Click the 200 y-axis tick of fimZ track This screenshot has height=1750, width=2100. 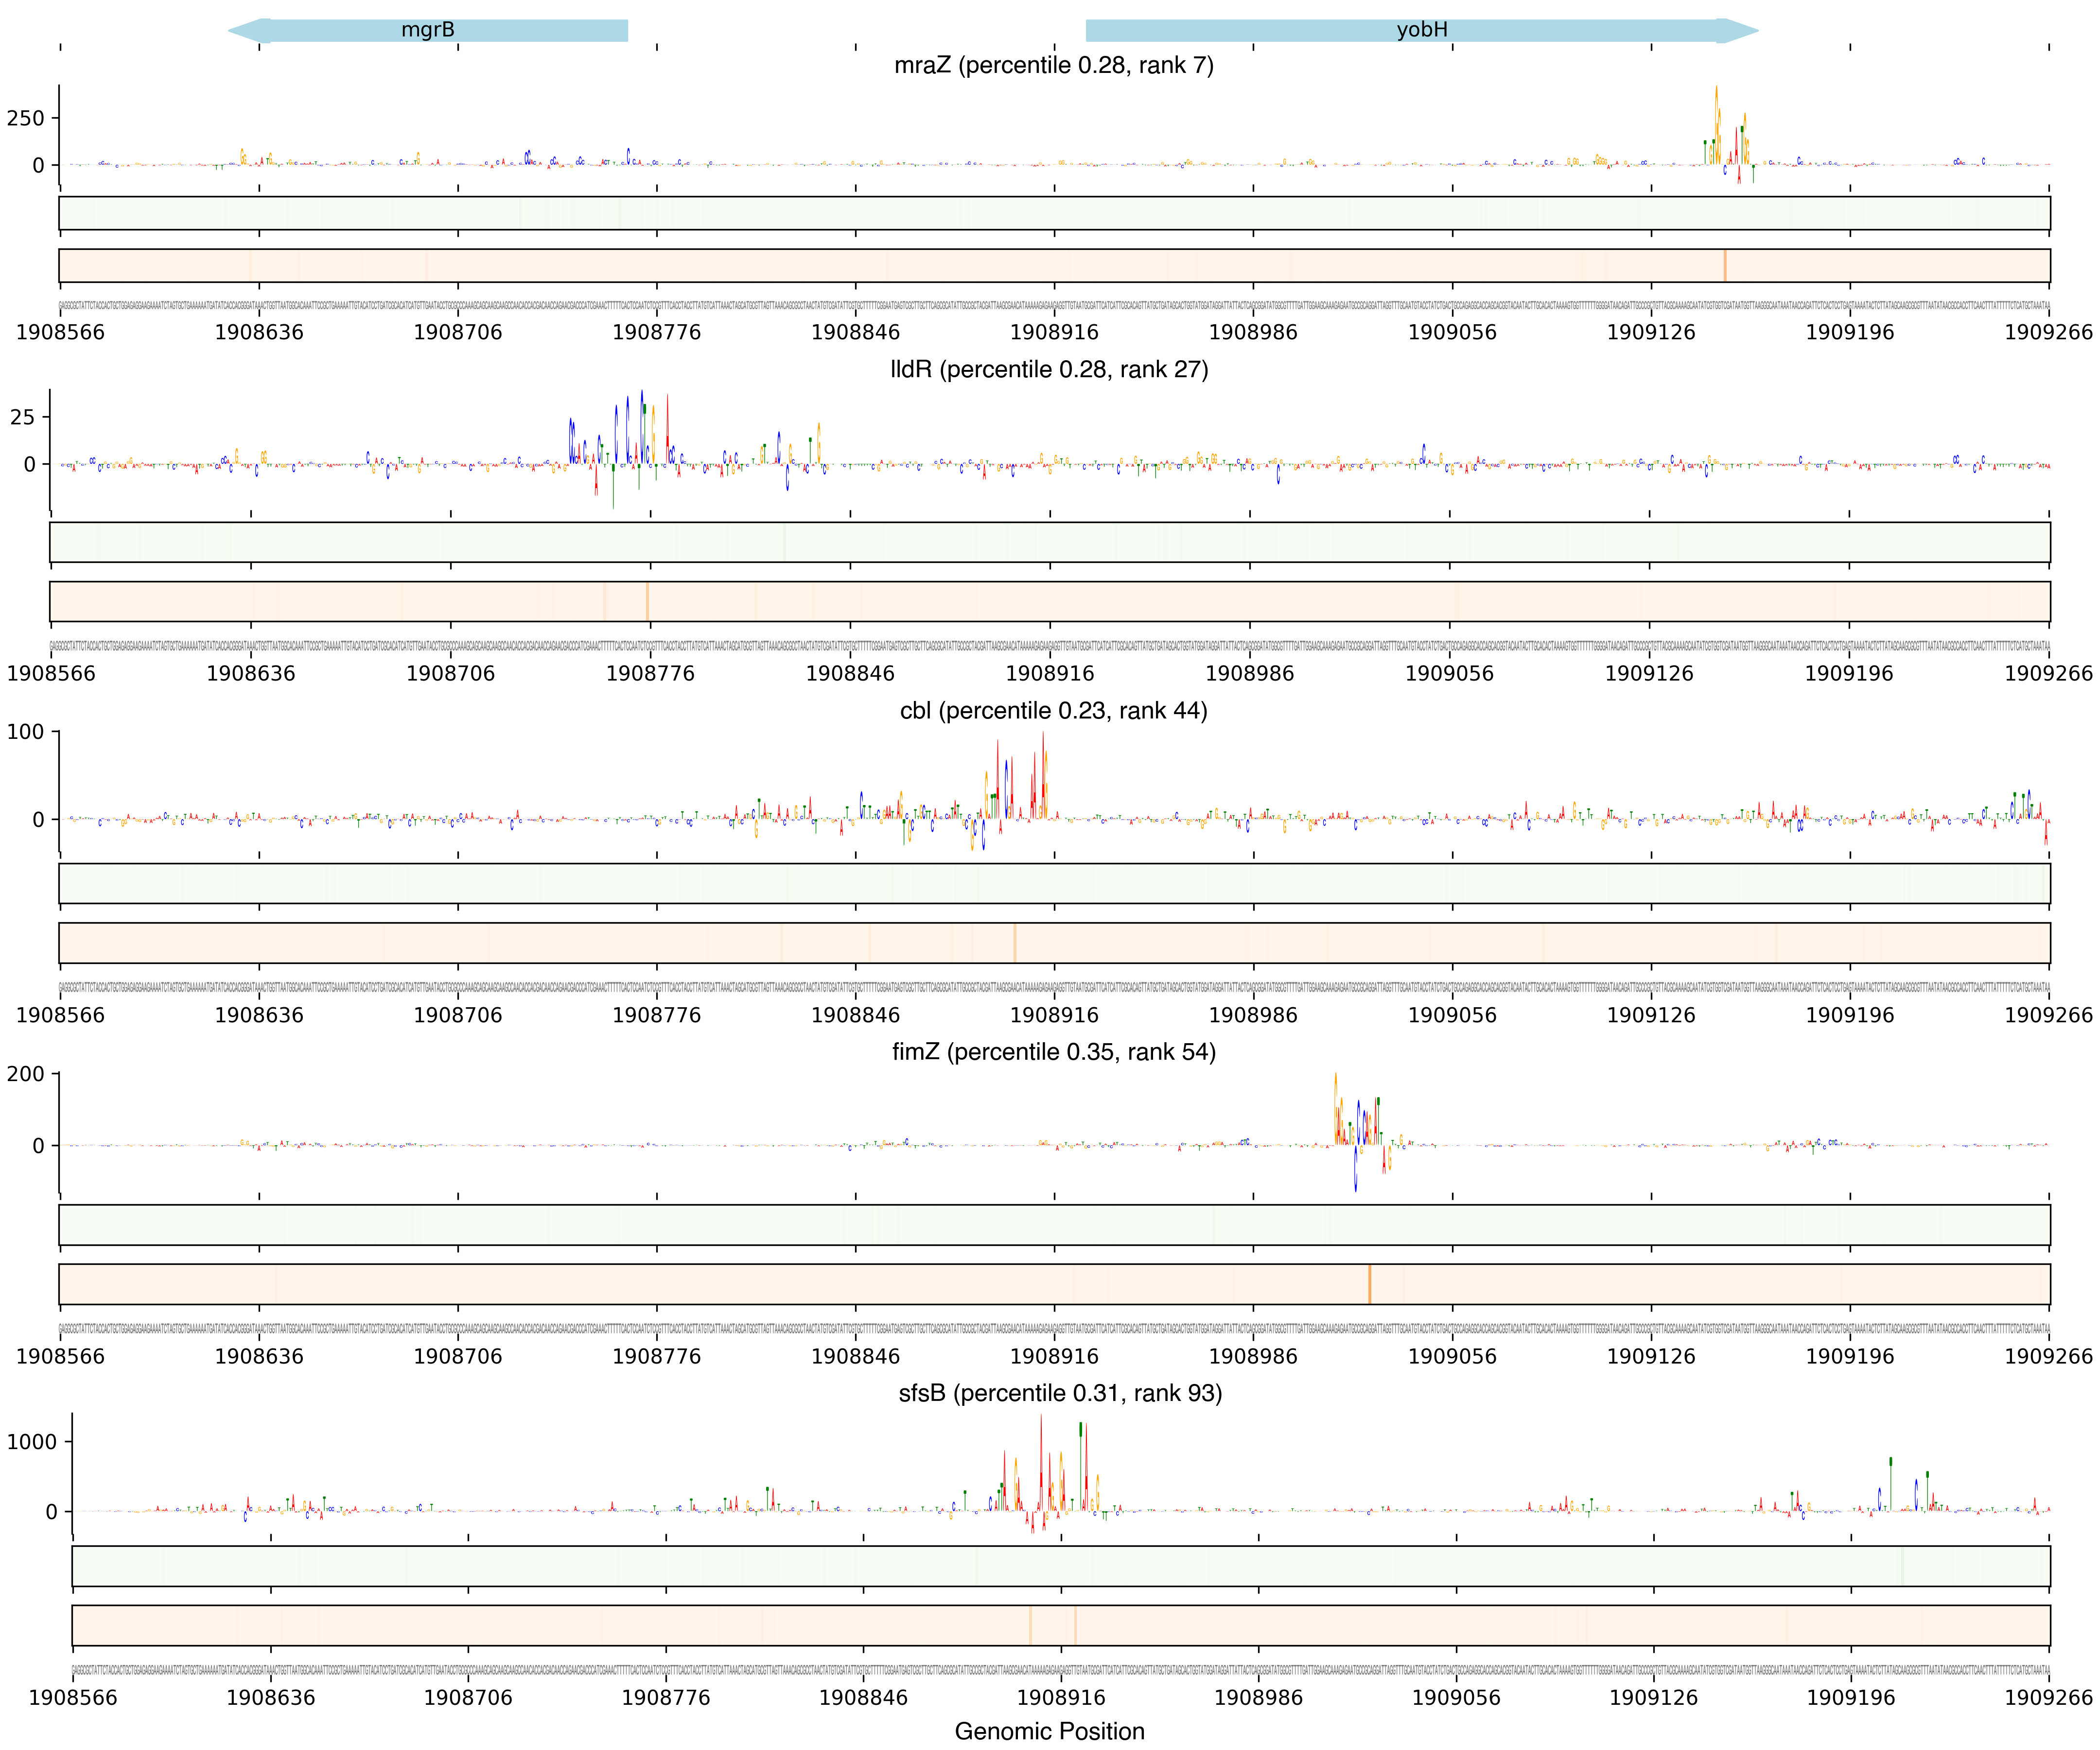[26, 1074]
